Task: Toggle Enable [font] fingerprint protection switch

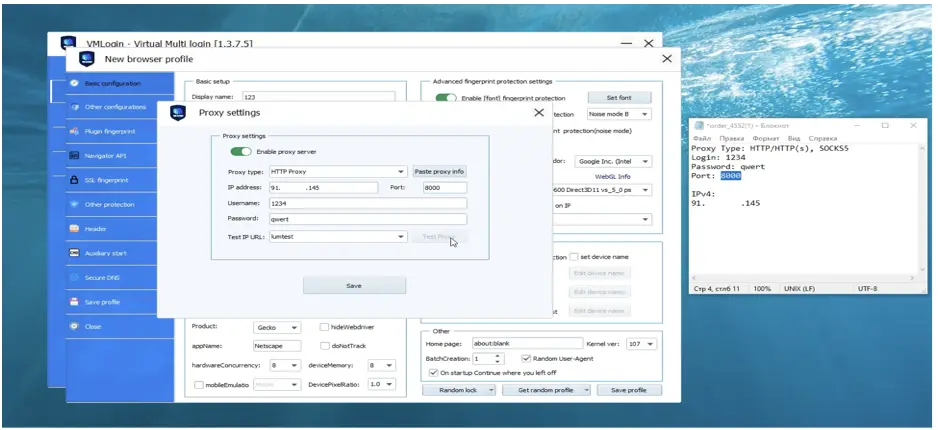Action: [446, 98]
